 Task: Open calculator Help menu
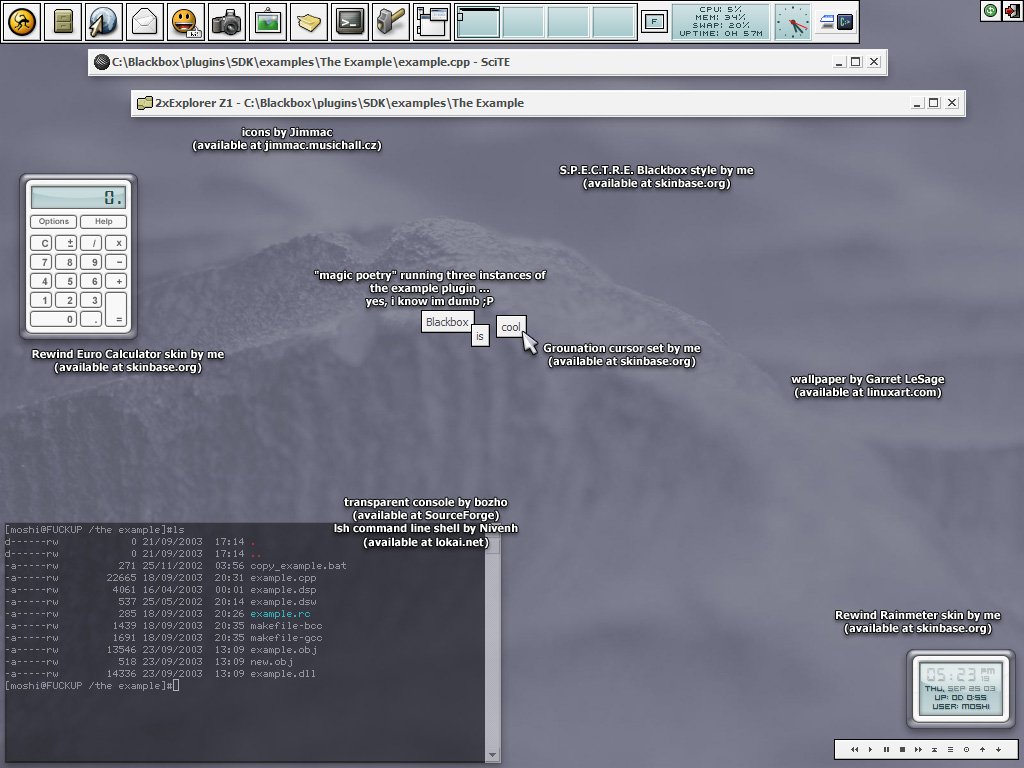[x=103, y=221]
